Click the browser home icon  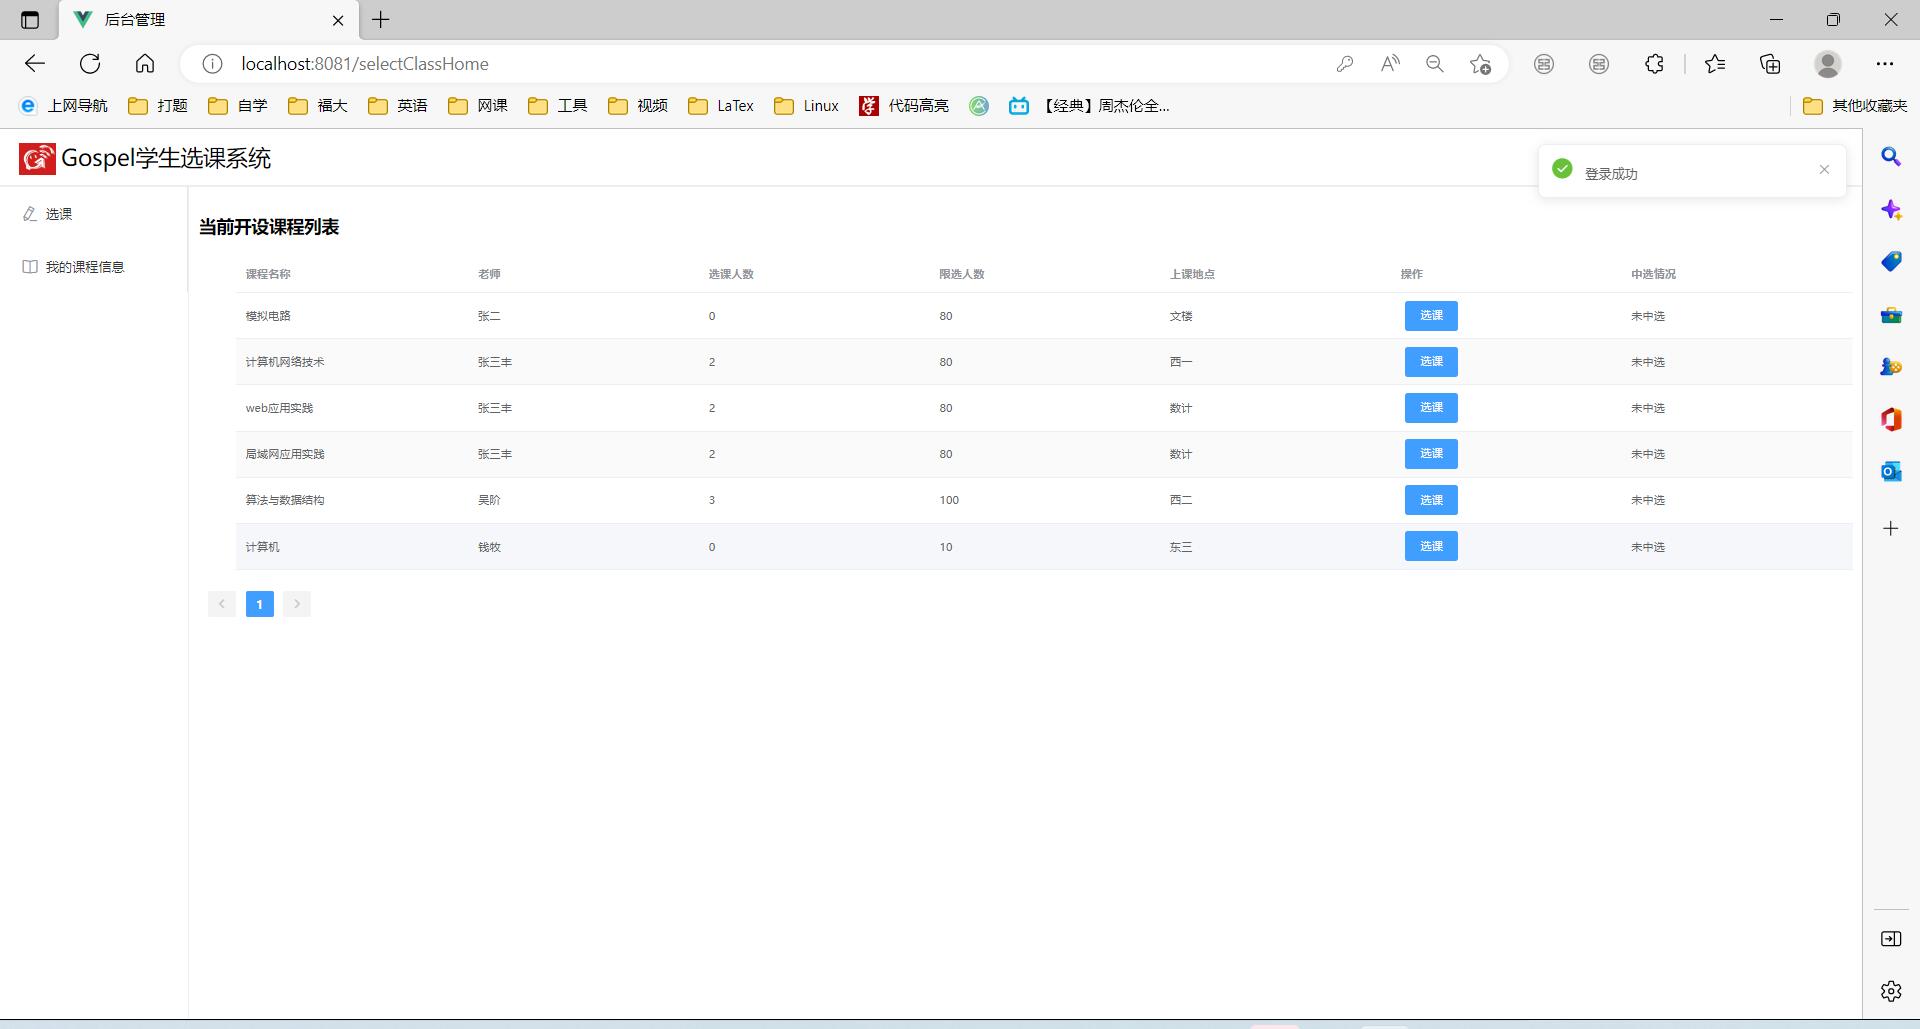click(145, 64)
